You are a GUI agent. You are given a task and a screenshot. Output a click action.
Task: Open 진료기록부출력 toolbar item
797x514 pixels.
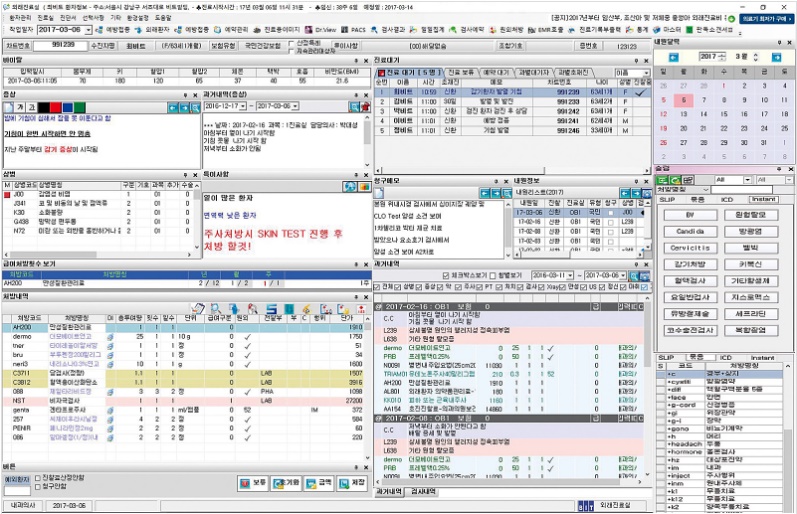point(594,30)
